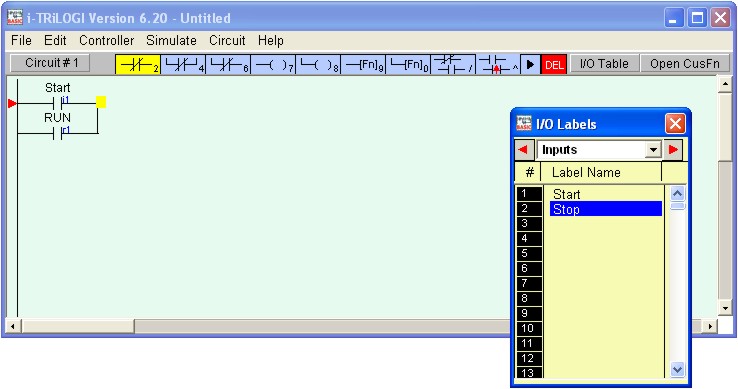The image size is (738, 389).
Task: Select the parallel NC contact tool numbered 6
Action: [228, 64]
